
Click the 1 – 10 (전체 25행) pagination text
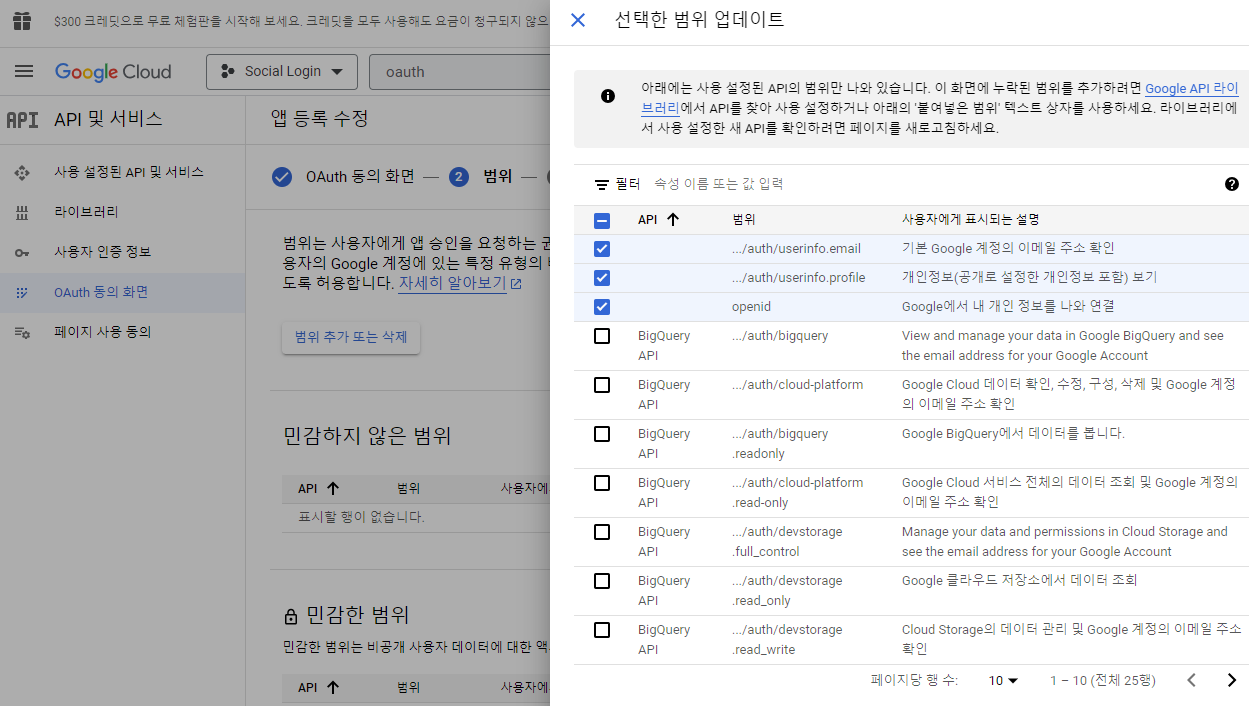pyautogui.click(x=1102, y=680)
